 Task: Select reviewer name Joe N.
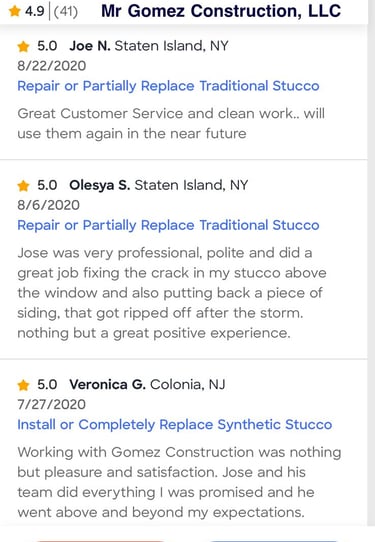90,46
